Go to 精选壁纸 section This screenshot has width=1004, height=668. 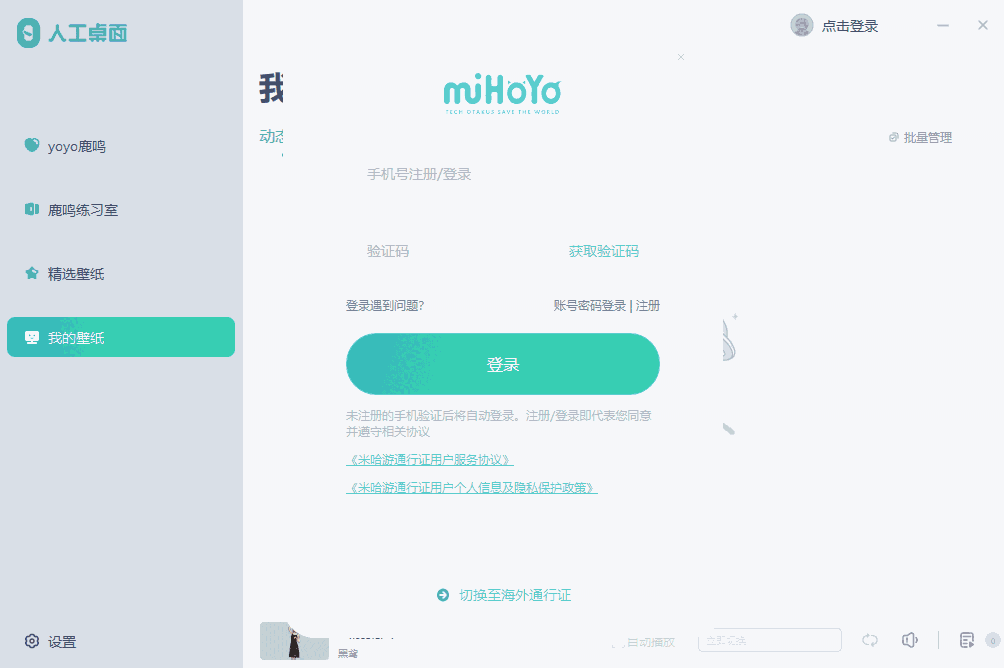tap(121, 274)
